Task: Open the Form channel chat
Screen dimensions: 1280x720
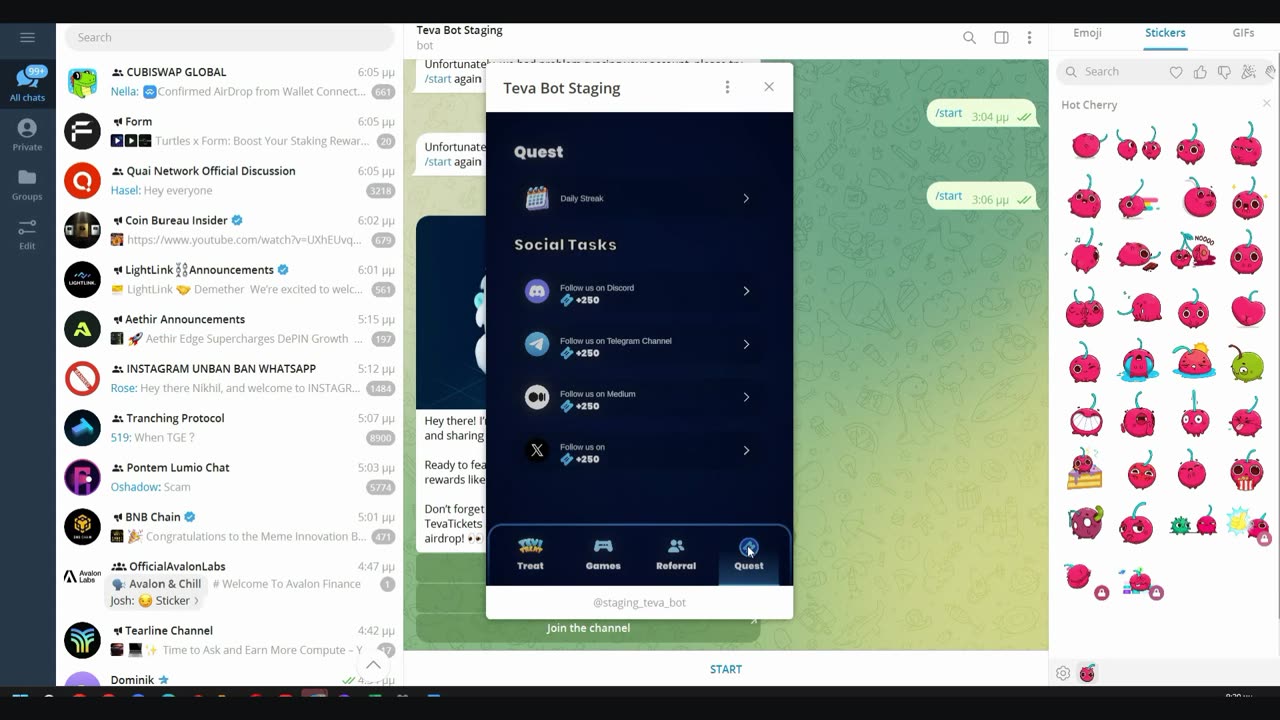Action: (229, 131)
